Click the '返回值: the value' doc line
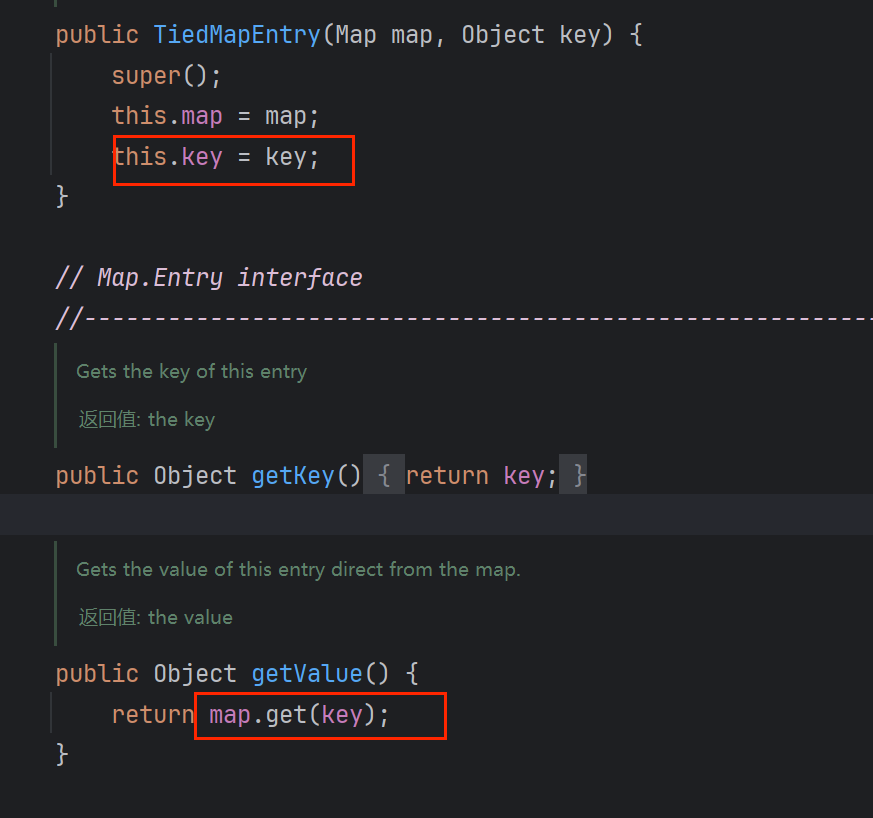Image resolution: width=873 pixels, height=818 pixels. (155, 617)
